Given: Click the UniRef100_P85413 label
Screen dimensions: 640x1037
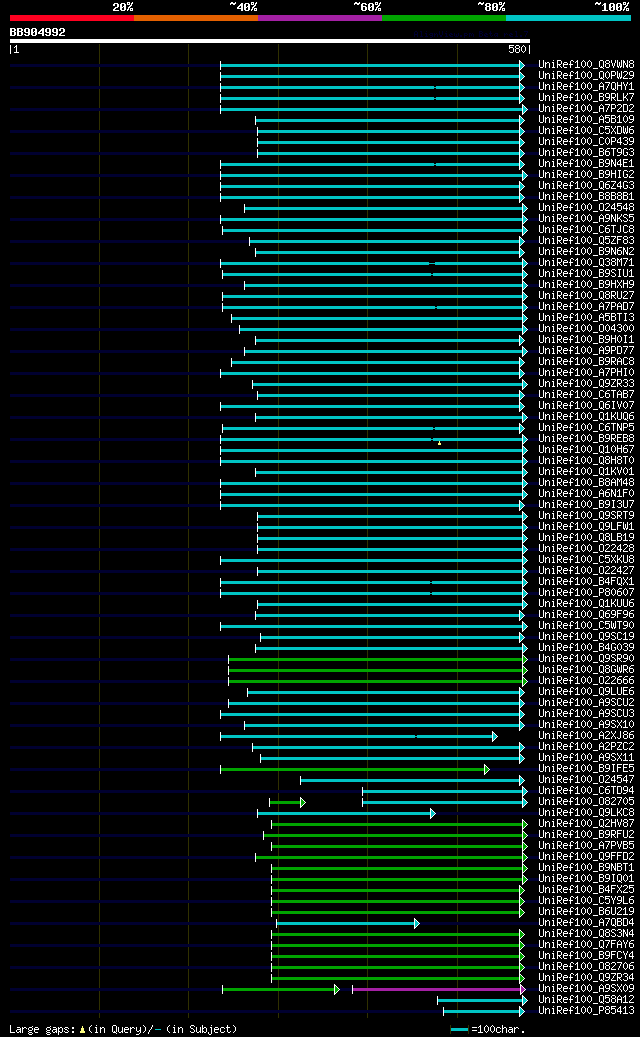Looking at the screenshot, I should (586, 1011).
